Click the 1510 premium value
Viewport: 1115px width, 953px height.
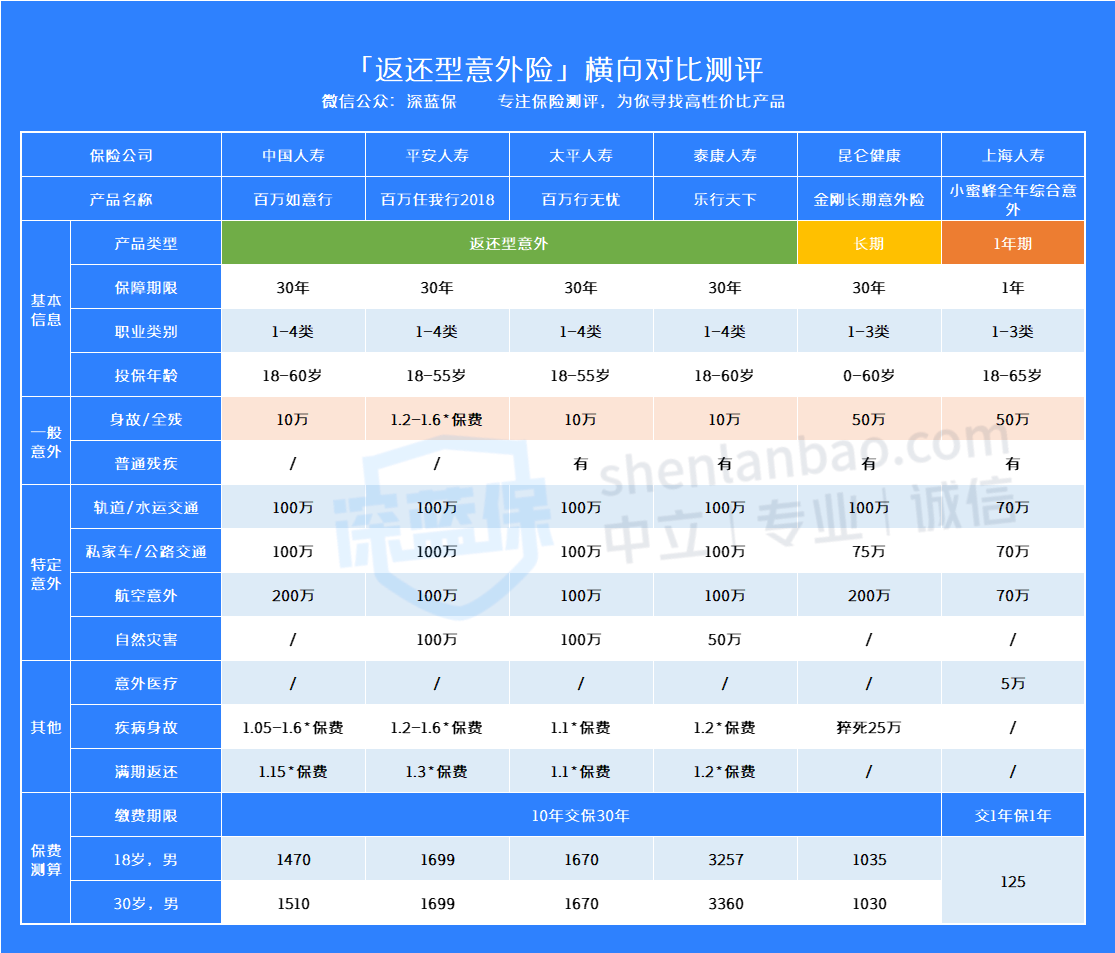(x=293, y=904)
